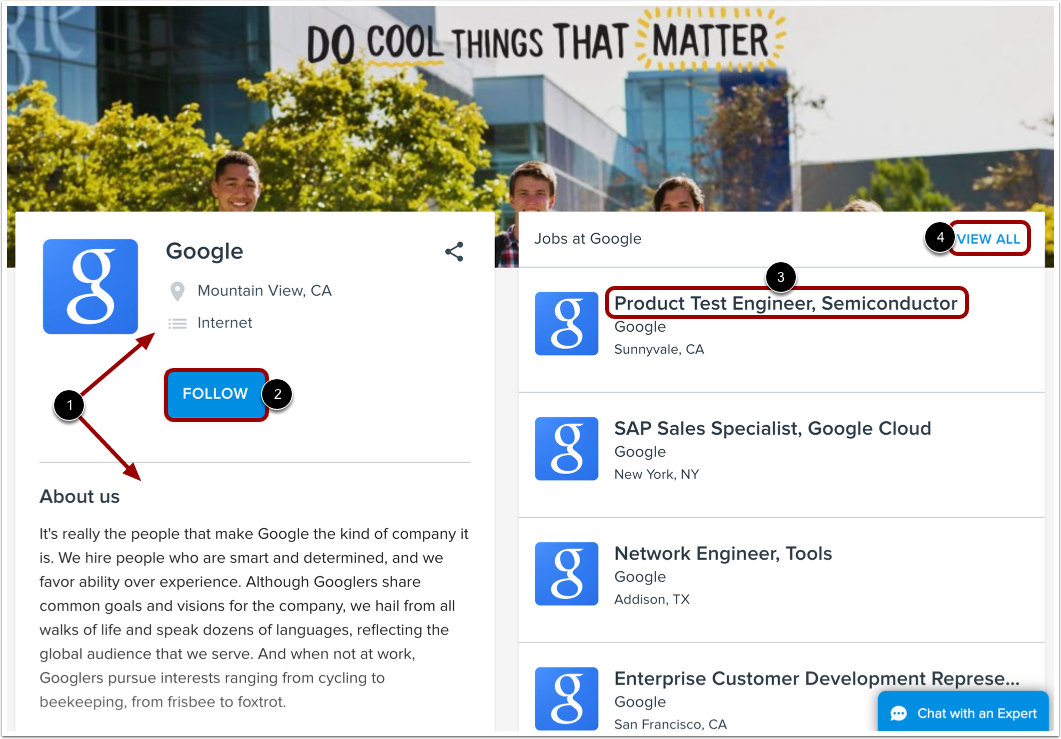Image resolution: width=1061 pixels, height=739 pixels.
Task: Click logo beside Enterprise Customer Development job
Action: (x=566, y=698)
